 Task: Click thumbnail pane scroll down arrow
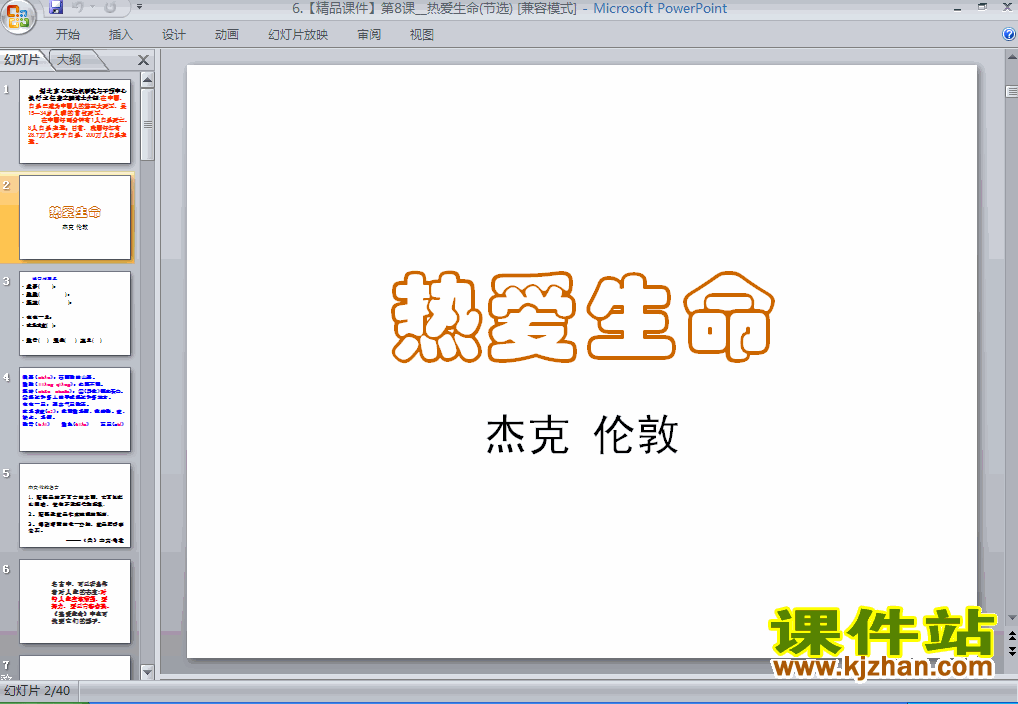(x=147, y=673)
